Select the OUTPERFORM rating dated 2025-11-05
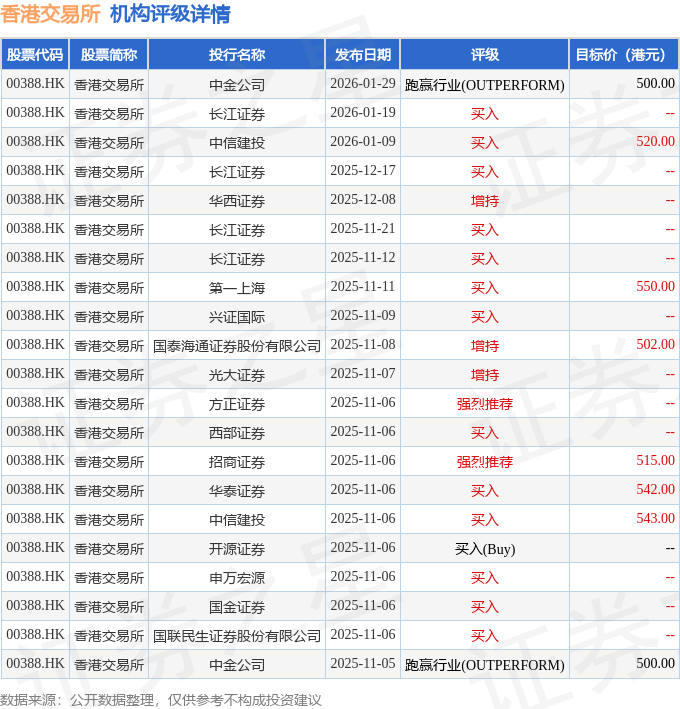 coord(485,665)
